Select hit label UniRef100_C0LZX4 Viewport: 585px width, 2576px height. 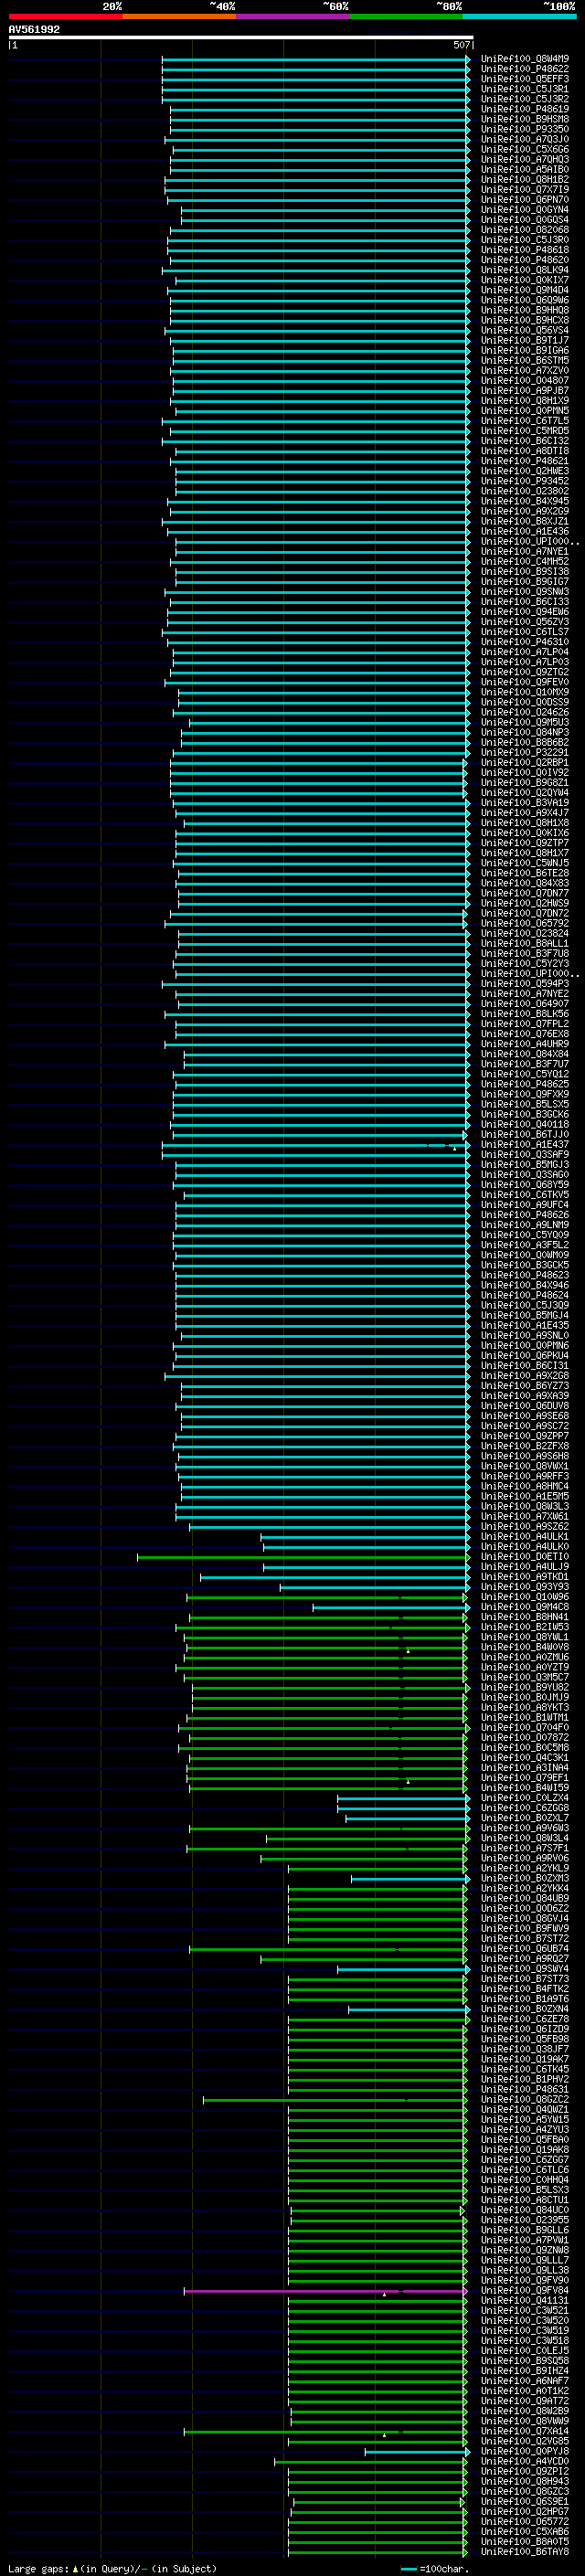point(524,1798)
